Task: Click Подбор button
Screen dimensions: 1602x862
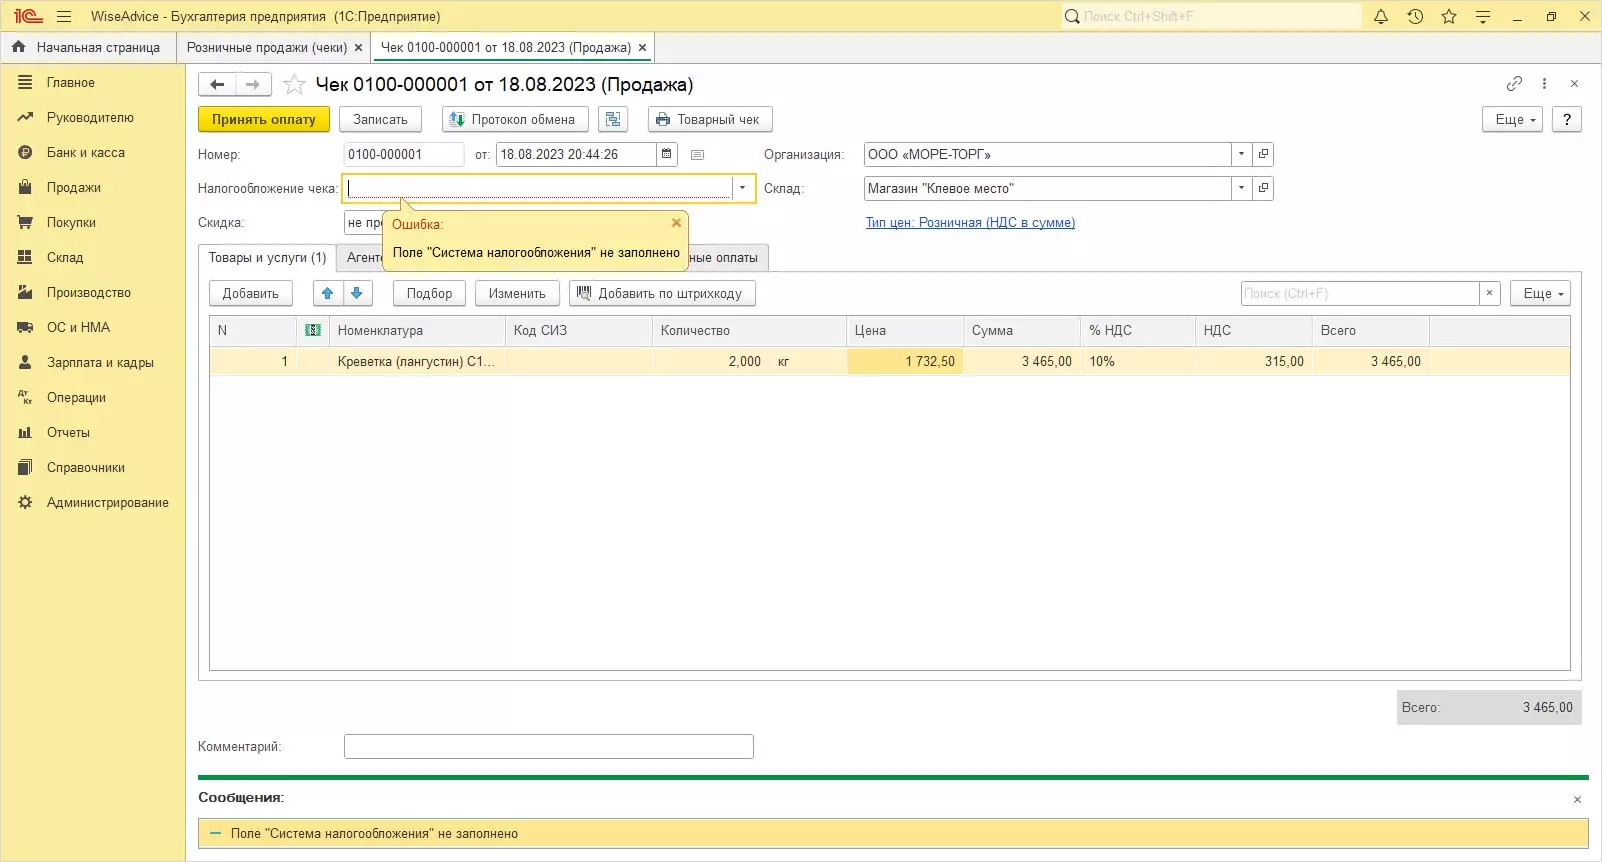Action: coord(430,293)
